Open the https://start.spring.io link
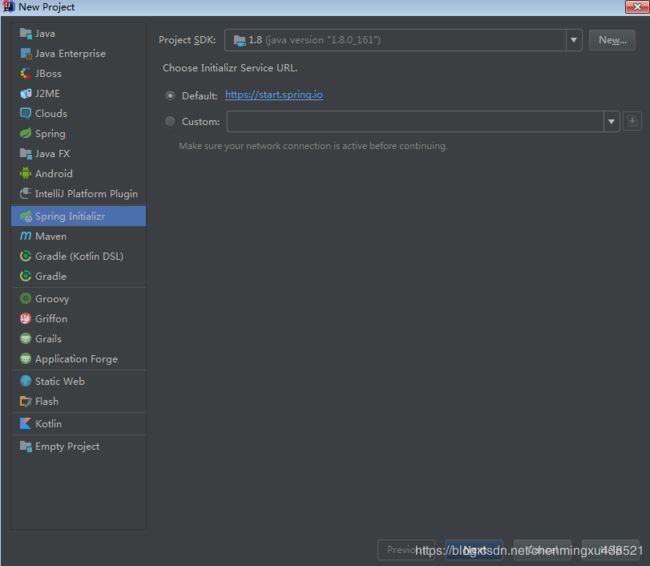This screenshot has height=566, width=650. pyautogui.click(x=274, y=95)
